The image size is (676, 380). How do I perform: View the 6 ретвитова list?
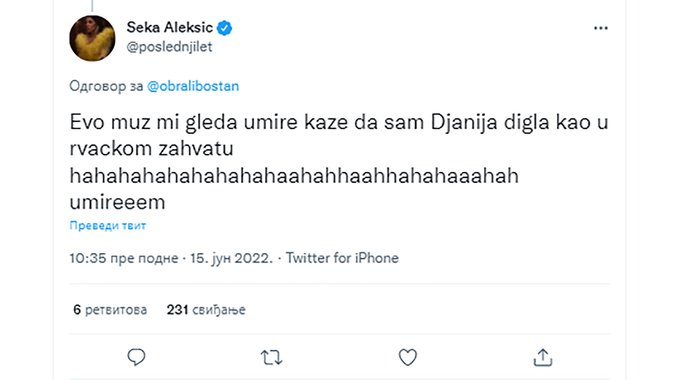click(x=110, y=310)
